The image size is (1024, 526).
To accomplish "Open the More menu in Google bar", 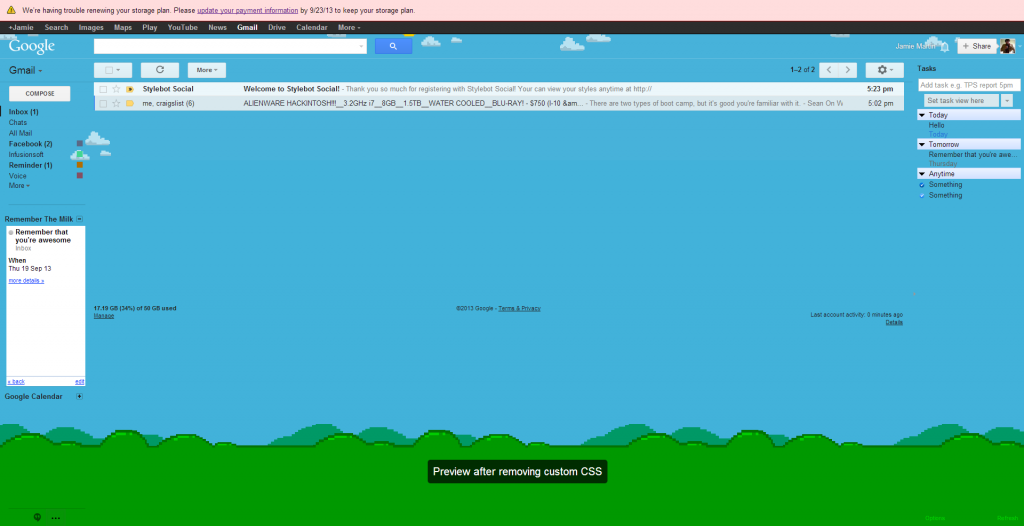I will (349, 27).
